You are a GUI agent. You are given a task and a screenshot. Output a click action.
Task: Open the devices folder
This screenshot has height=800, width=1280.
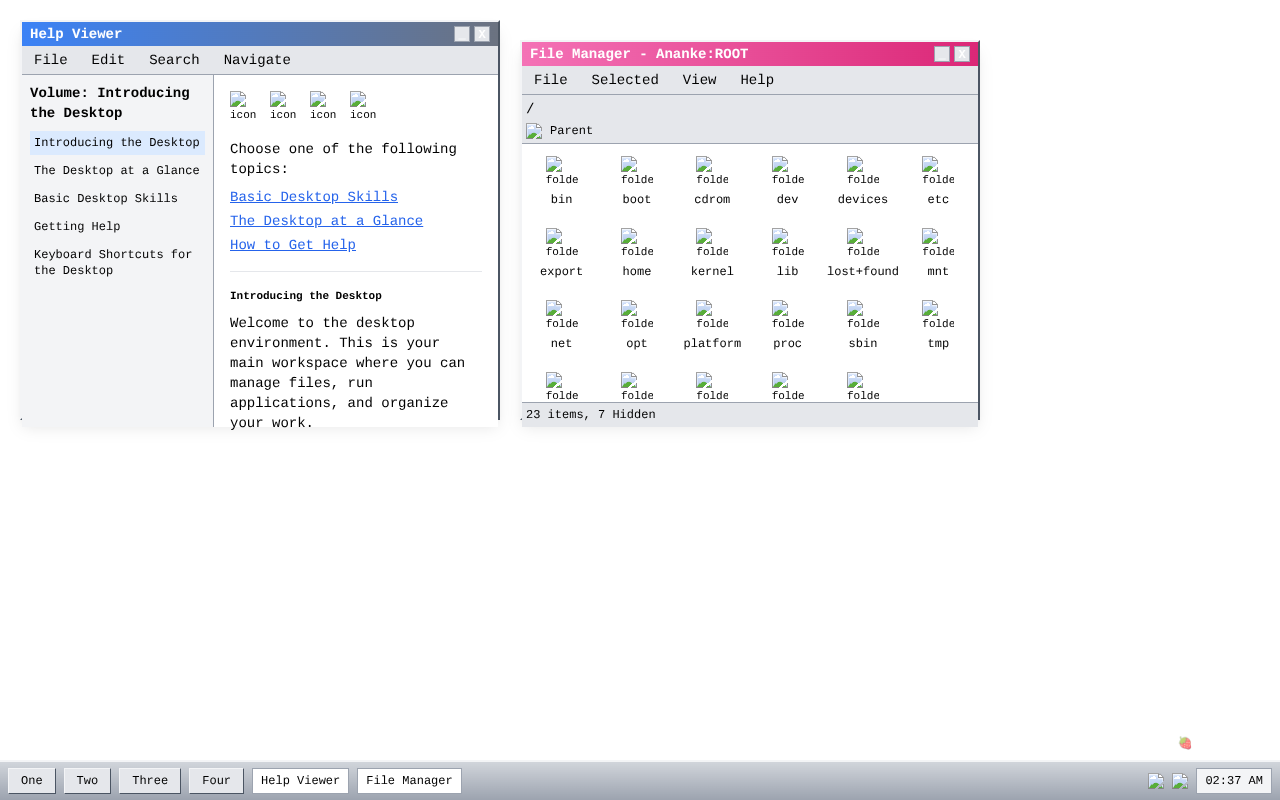[x=862, y=181]
